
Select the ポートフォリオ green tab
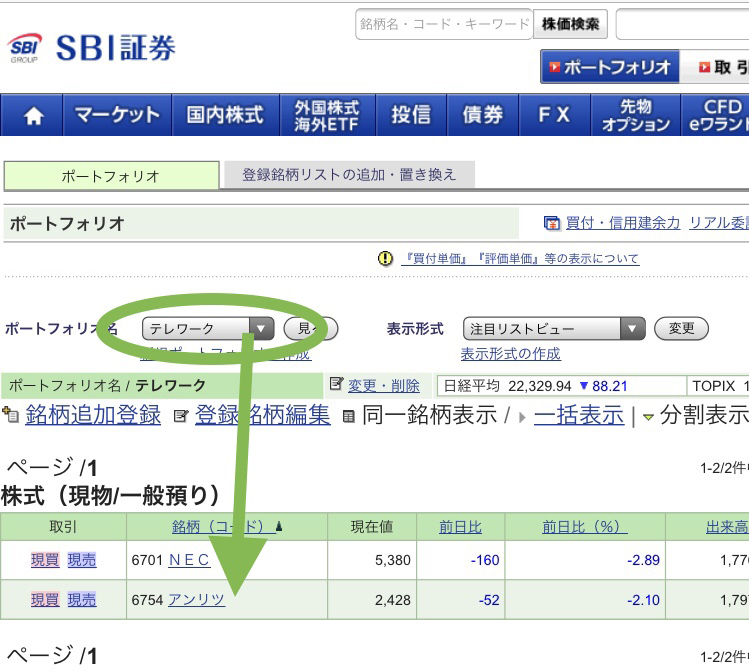click(x=111, y=176)
